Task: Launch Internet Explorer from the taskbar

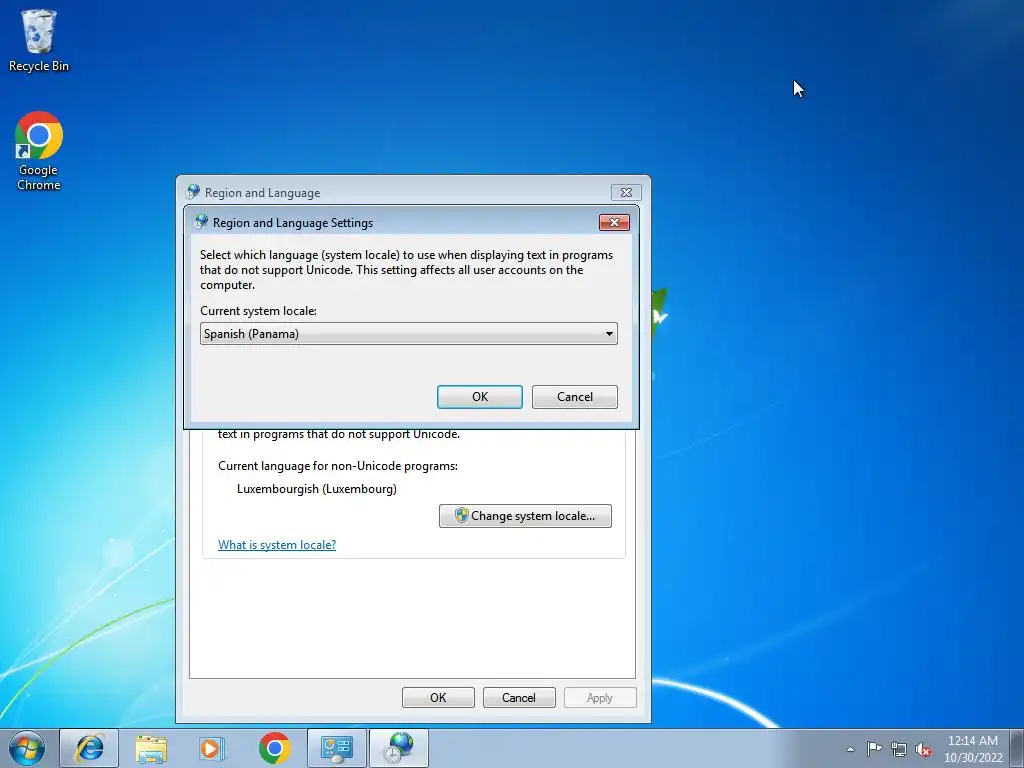Action: (x=89, y=748)
